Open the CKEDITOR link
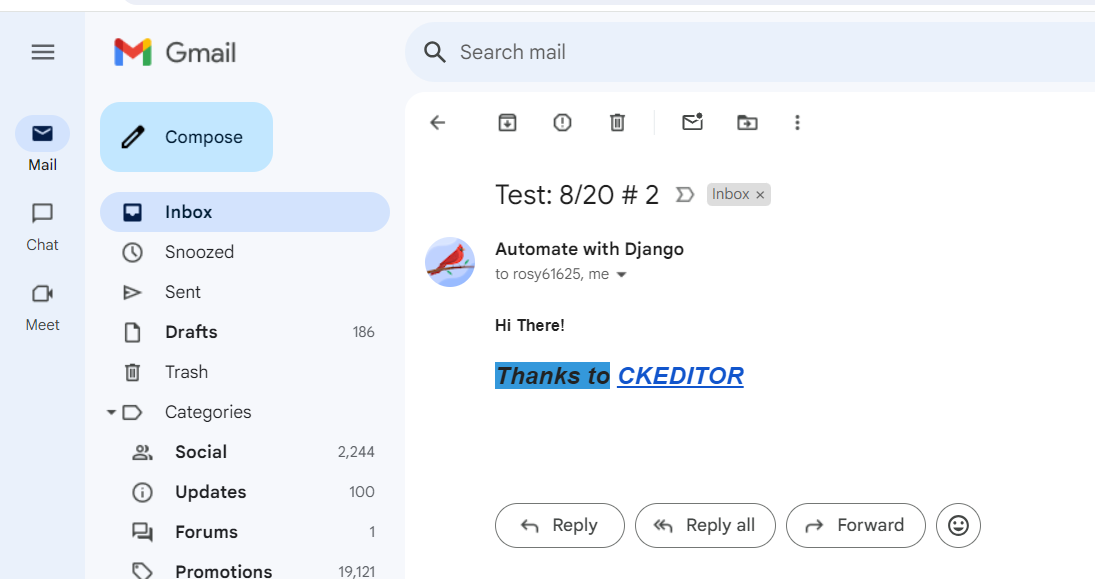This screenshot has width=1095, height=579. [x=681, y=376]
